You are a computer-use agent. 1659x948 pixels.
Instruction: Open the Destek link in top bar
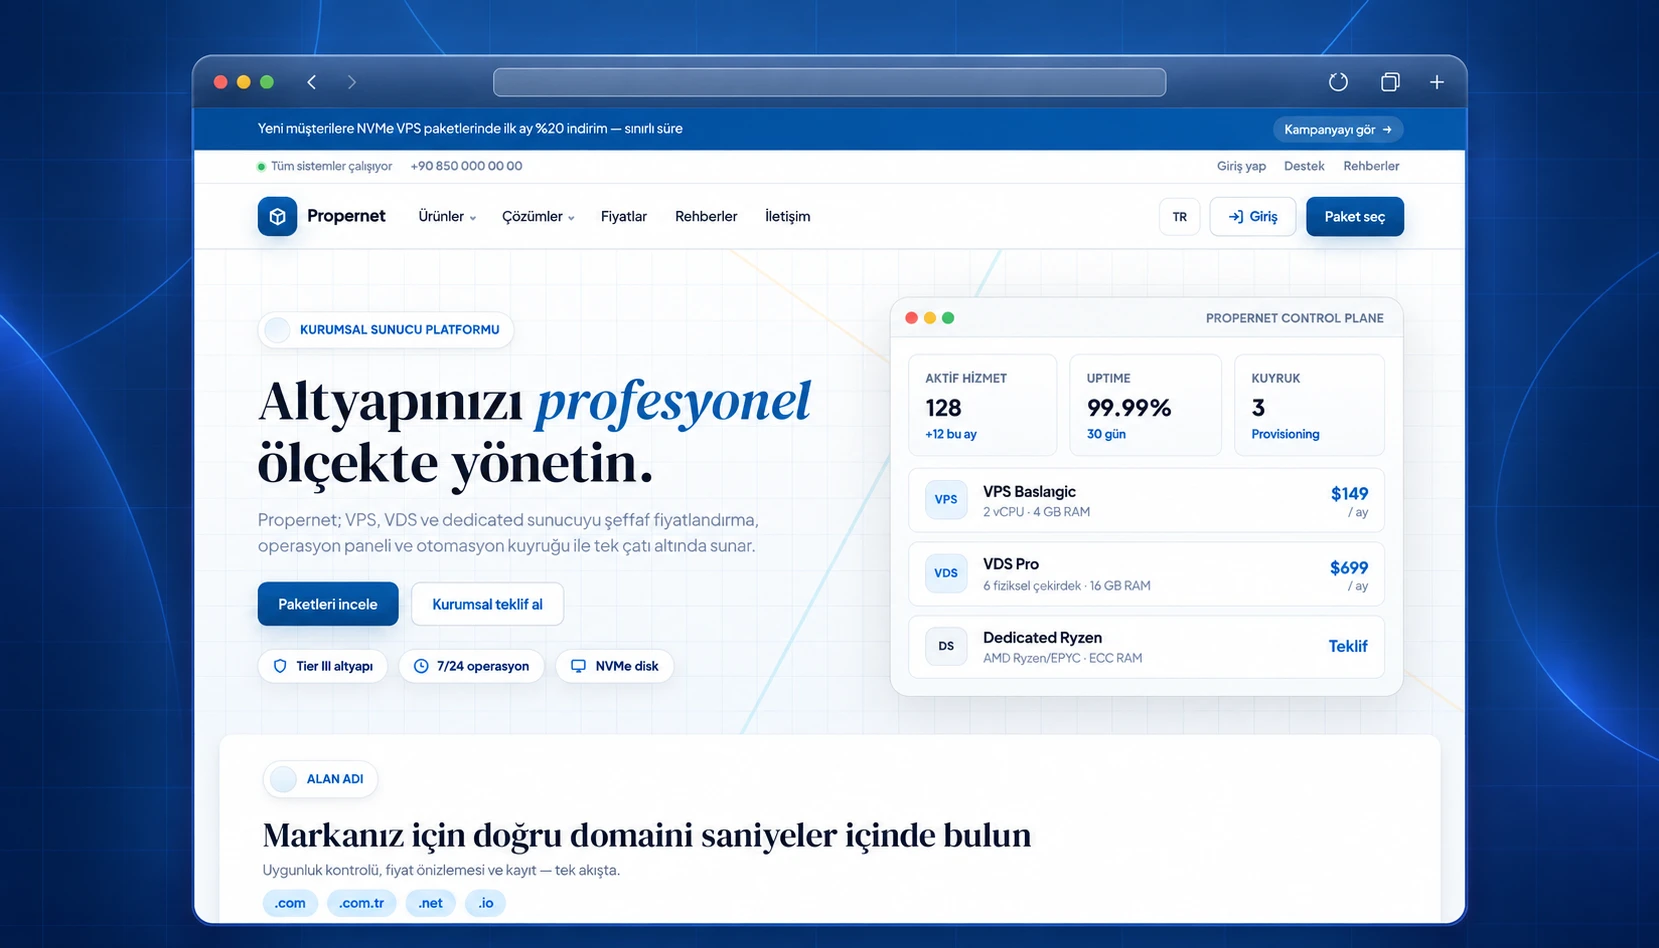(1304, 166)
